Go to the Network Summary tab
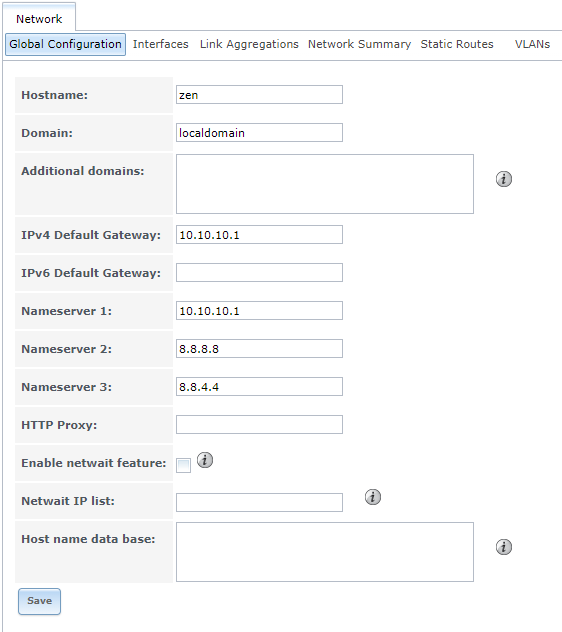The width and height of the screenshot is (562, 632). point(359,44)
